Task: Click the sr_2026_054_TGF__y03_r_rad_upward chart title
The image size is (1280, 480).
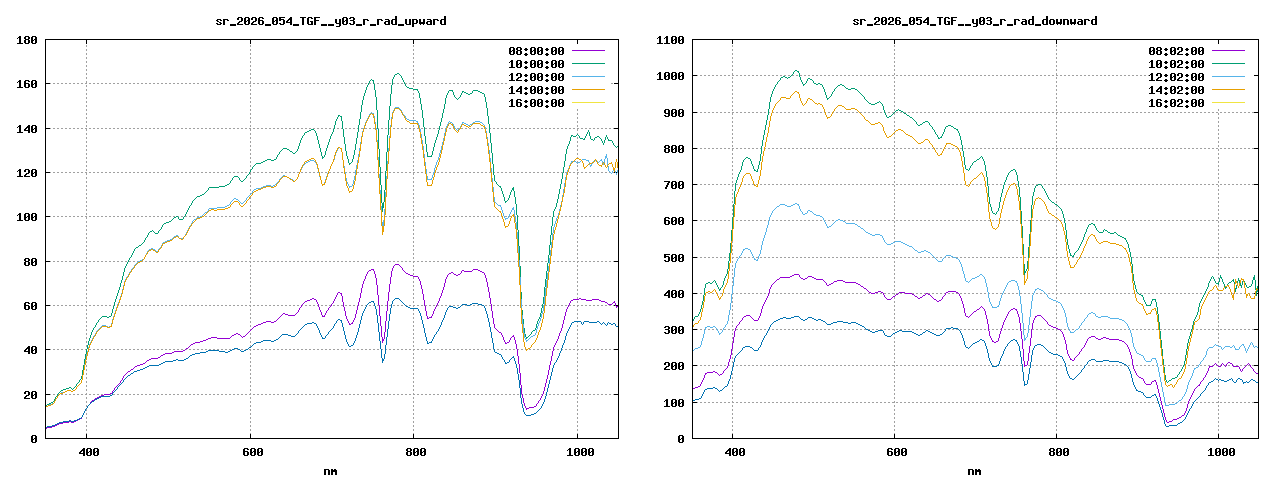Action: (332, 20)
